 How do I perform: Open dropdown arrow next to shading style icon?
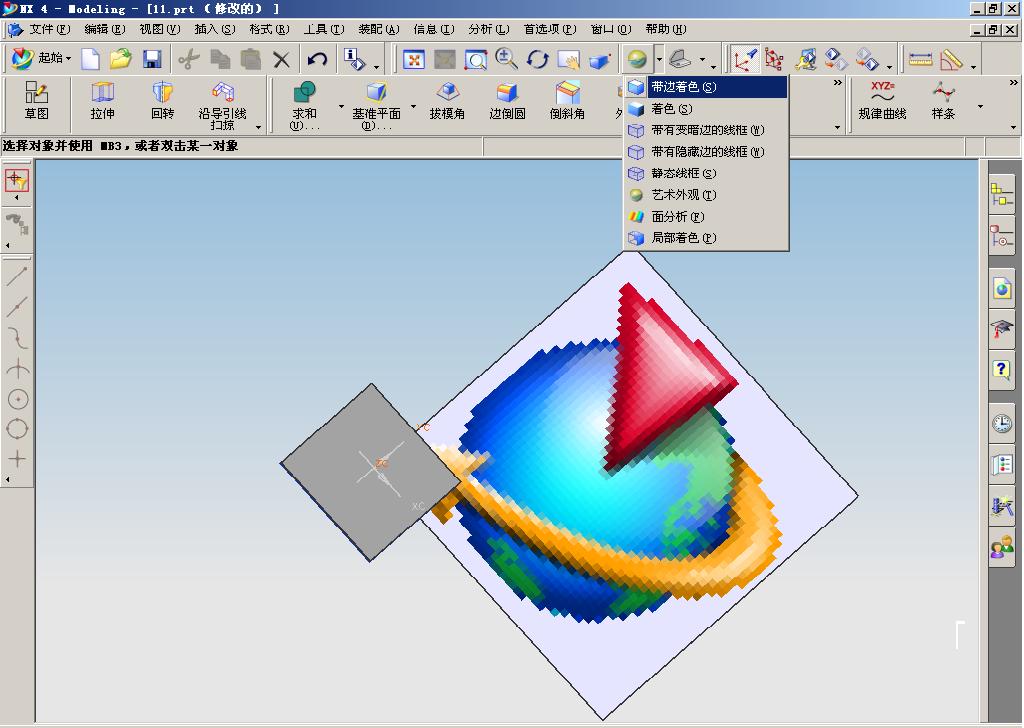coord(659,59)
